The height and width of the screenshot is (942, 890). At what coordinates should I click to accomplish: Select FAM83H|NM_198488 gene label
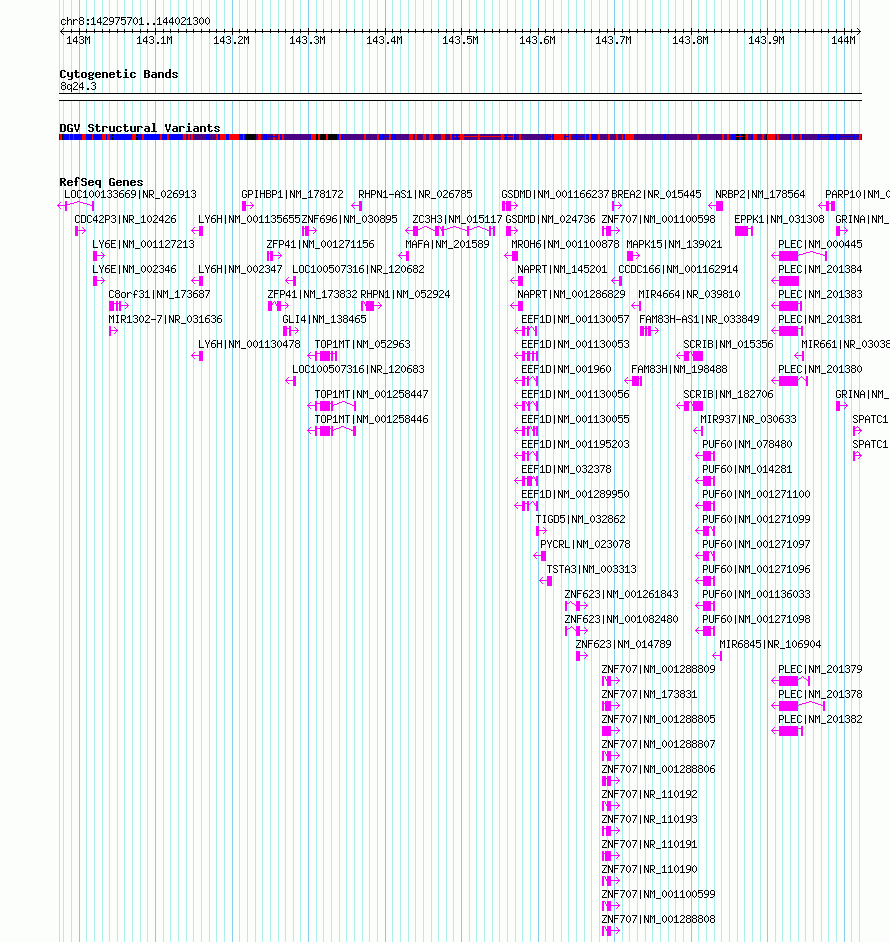679,369
